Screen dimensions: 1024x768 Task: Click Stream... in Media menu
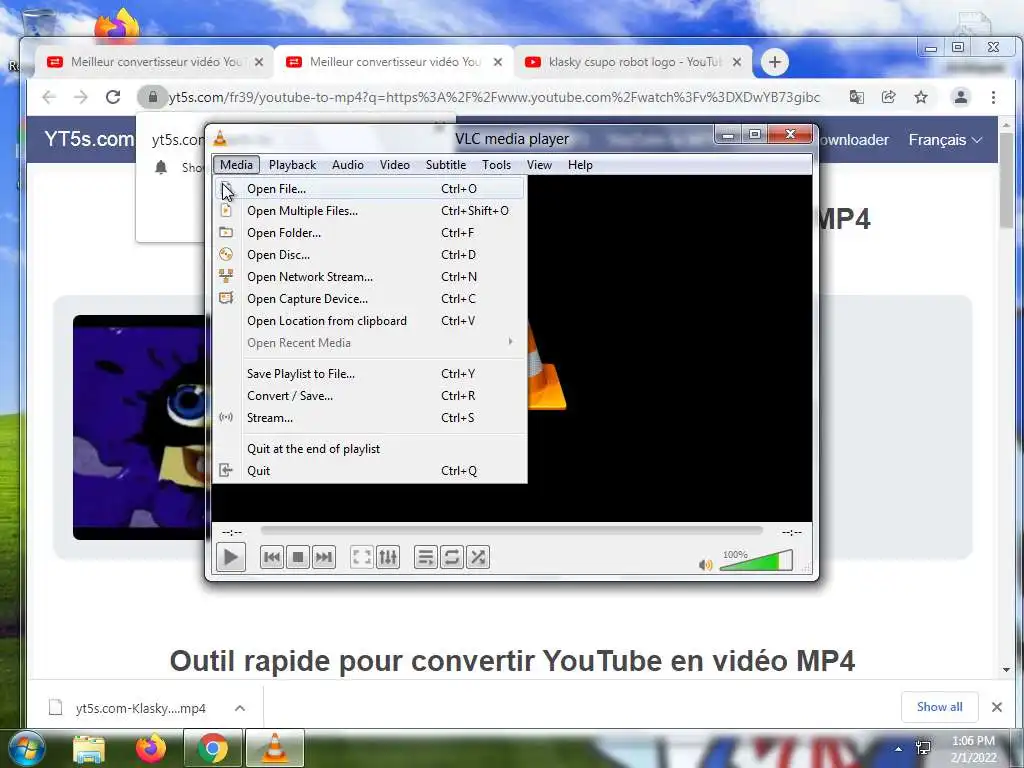tap(369, 418)
